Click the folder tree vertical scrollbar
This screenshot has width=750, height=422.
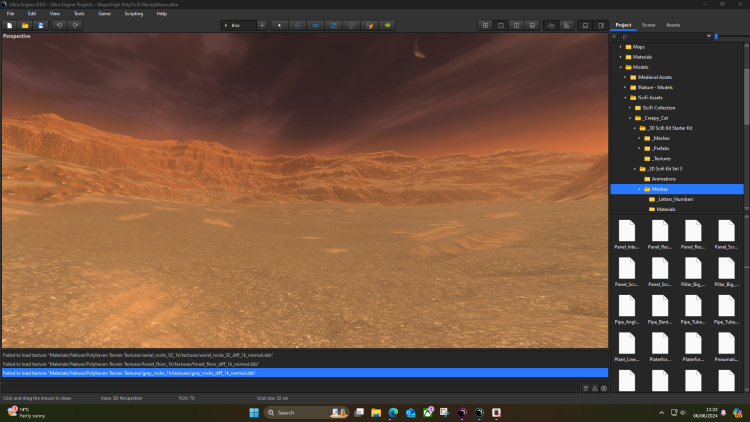(746, 96)
